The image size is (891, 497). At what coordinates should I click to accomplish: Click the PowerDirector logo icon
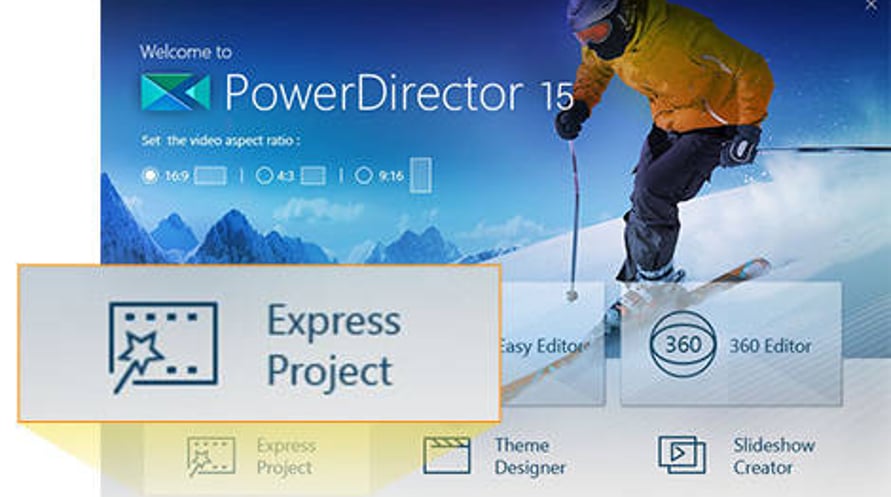(176, 92)
